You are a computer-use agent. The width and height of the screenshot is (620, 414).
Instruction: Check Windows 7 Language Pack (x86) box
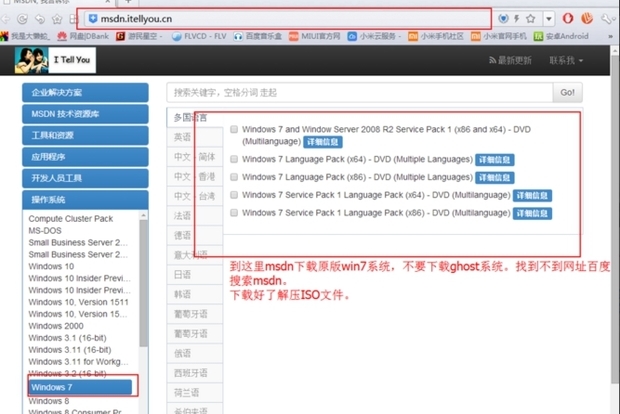[x=234, y=177]
